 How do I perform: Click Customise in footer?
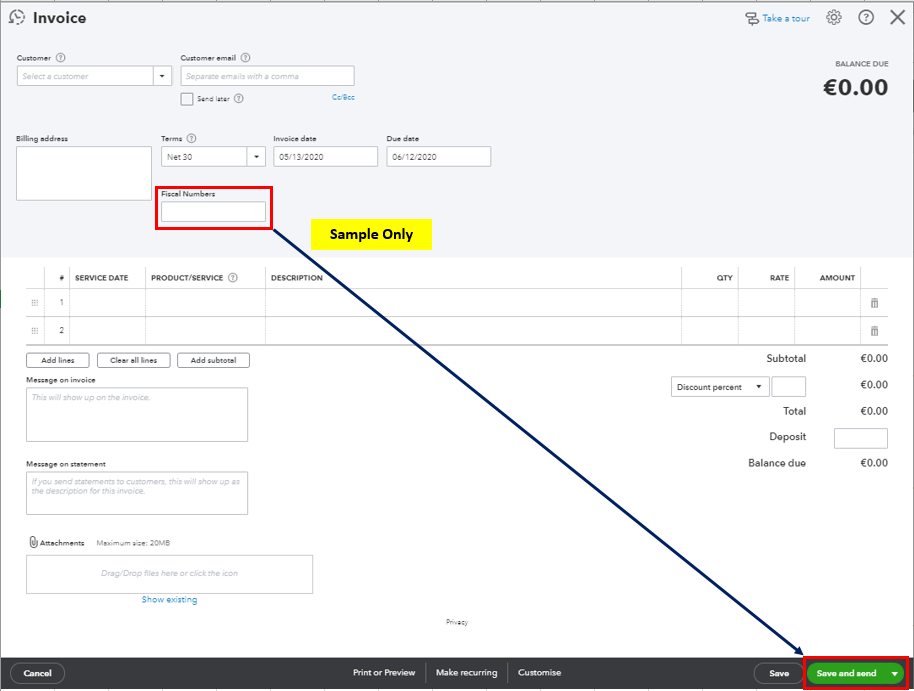(x=539, y=672)
